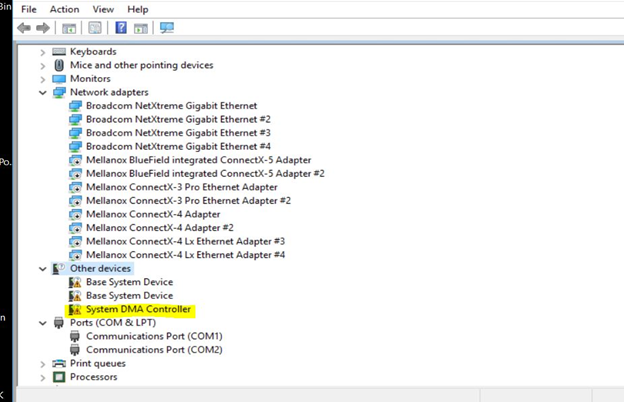624x402 pixels.
Task: Select the first Base System Device entry
Action: pos(129,283)
